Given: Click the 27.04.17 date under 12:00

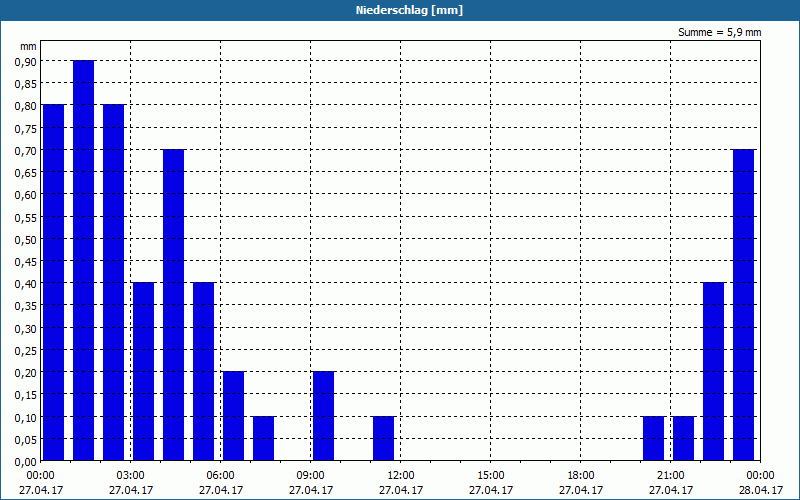Looking at the screenshot, I should (x=401, y=490).
